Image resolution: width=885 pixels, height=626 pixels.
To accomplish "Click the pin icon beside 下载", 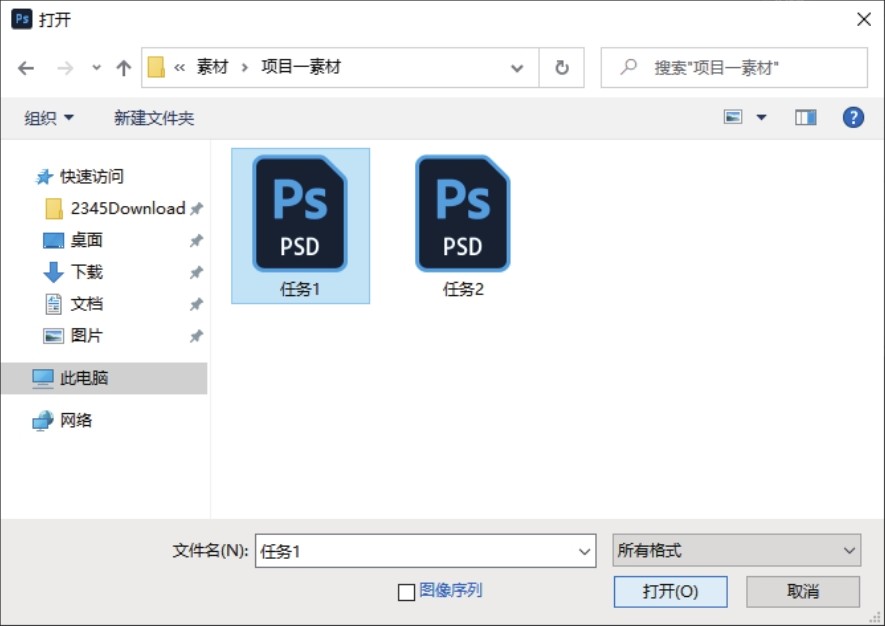I will click(x=196, y=273).
